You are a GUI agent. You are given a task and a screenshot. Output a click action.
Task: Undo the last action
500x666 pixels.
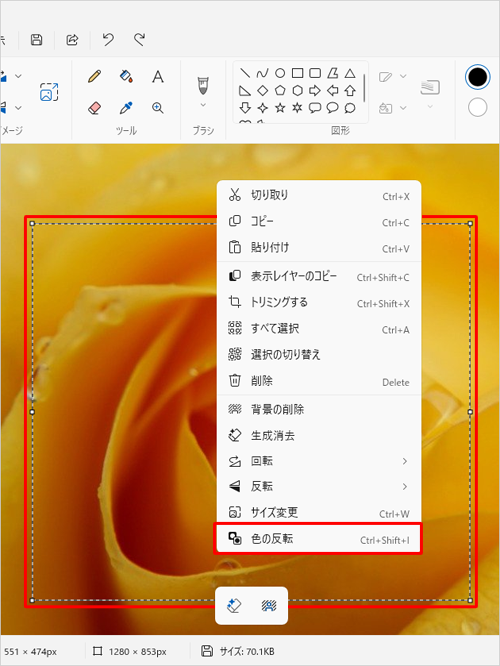(108, 40)
